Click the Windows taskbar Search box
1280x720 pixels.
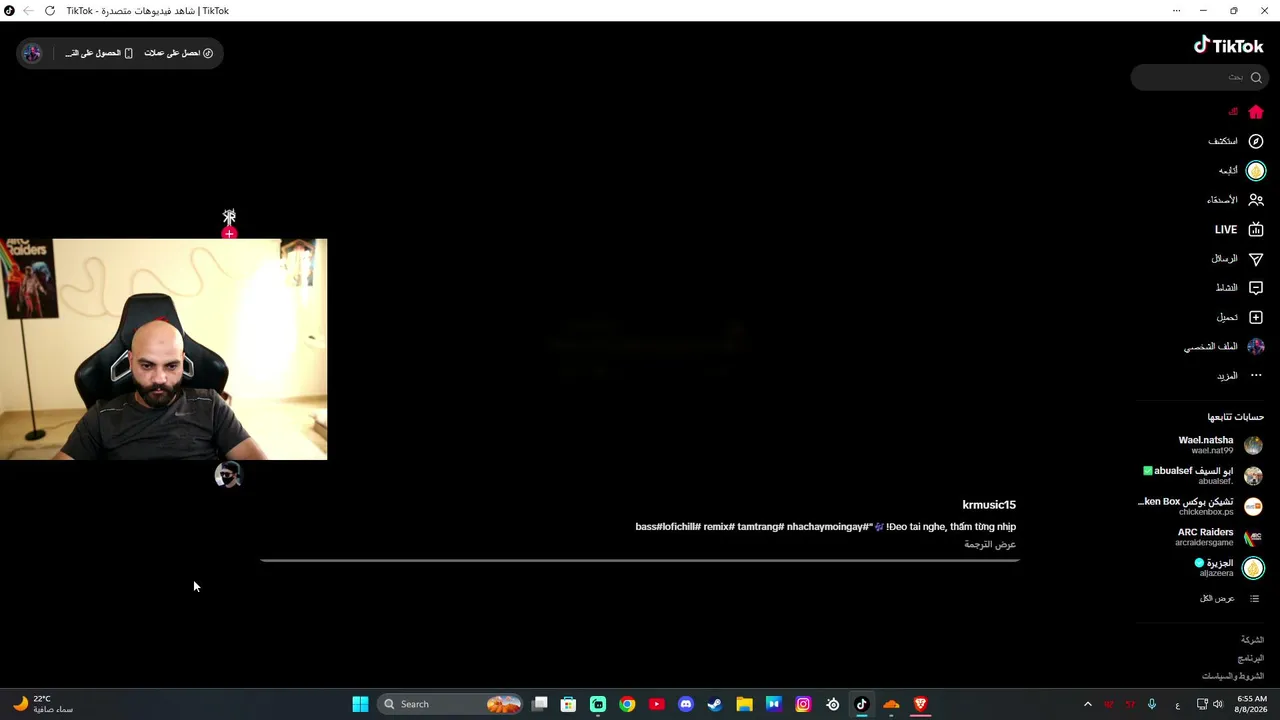tap(452, 704)
